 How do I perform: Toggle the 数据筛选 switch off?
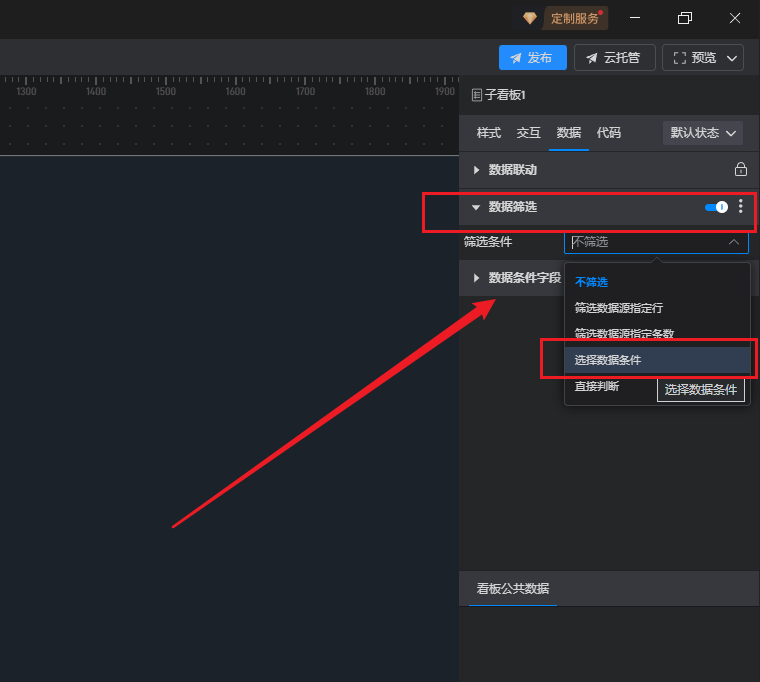[x=716, y=207]
